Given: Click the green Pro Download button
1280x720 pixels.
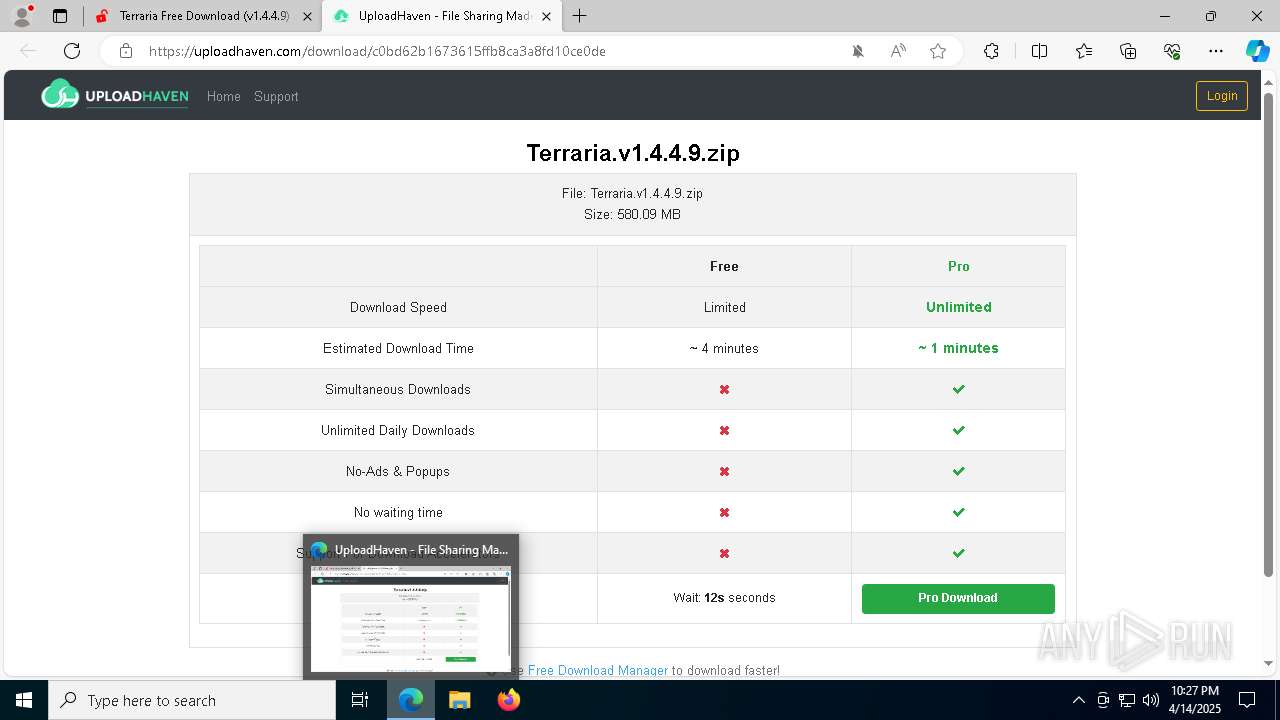Looking at the screenshot, I should 958,598.
